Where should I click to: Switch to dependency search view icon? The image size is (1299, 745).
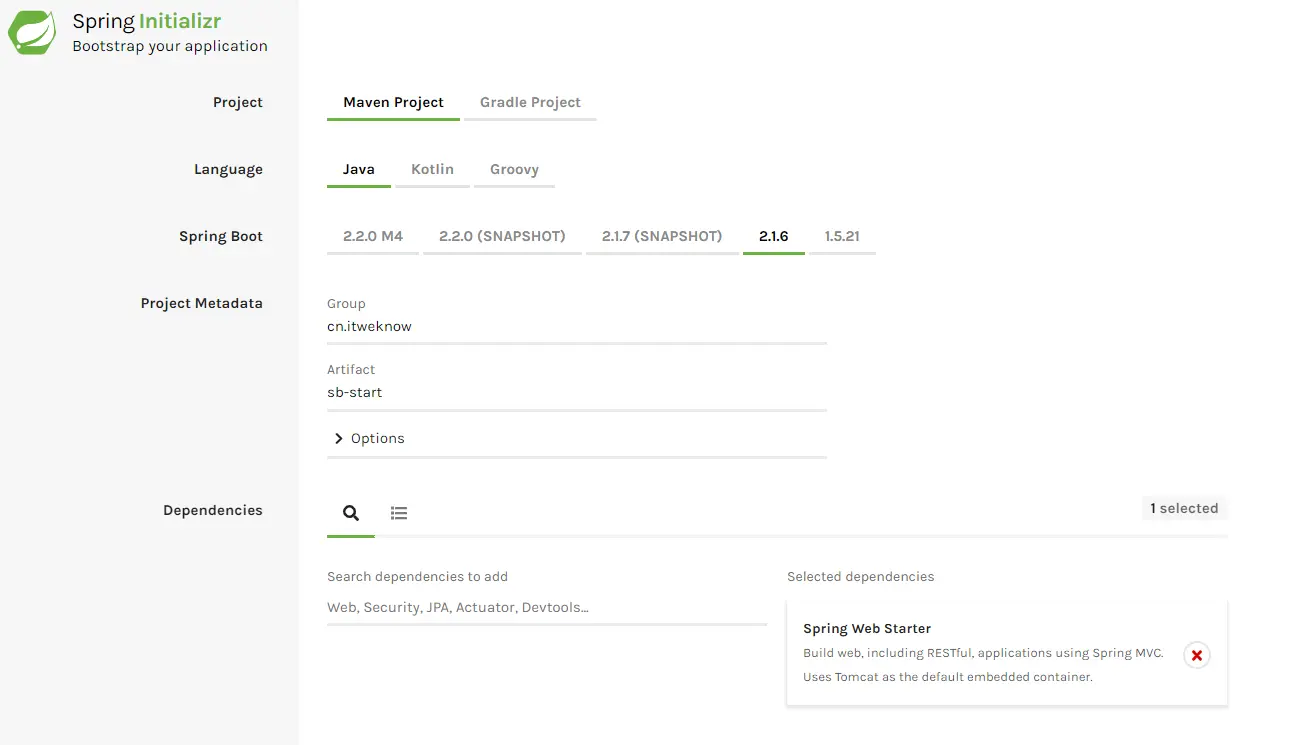pos(351,513)
